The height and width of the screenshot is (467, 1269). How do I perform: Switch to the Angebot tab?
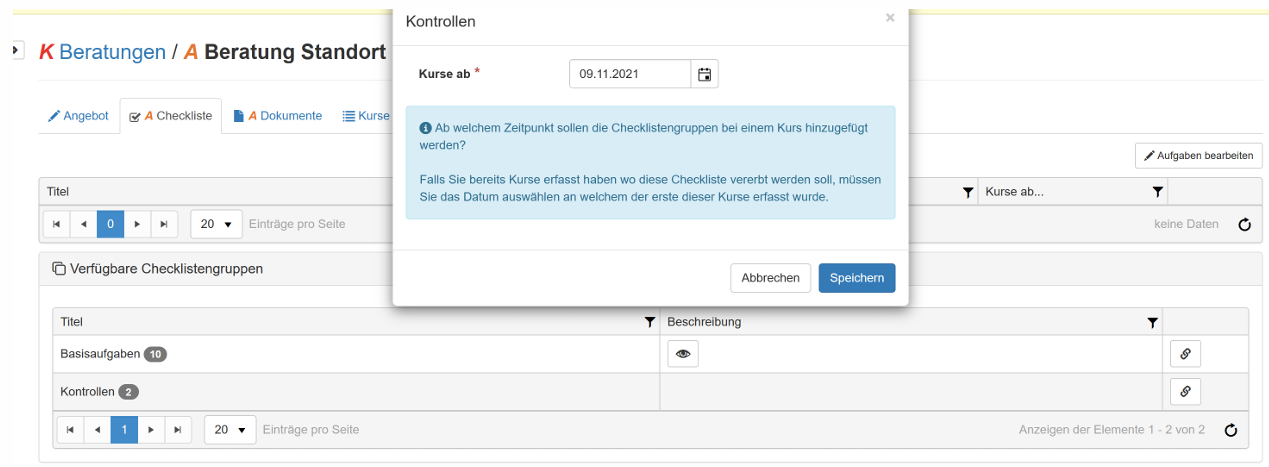pyautogui.click(x=78, y=116)
